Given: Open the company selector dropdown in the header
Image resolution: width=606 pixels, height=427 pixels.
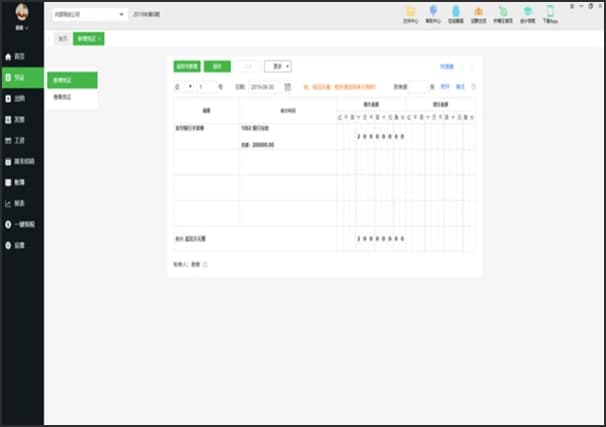Looking at the screenshot, I should (90, 14).
